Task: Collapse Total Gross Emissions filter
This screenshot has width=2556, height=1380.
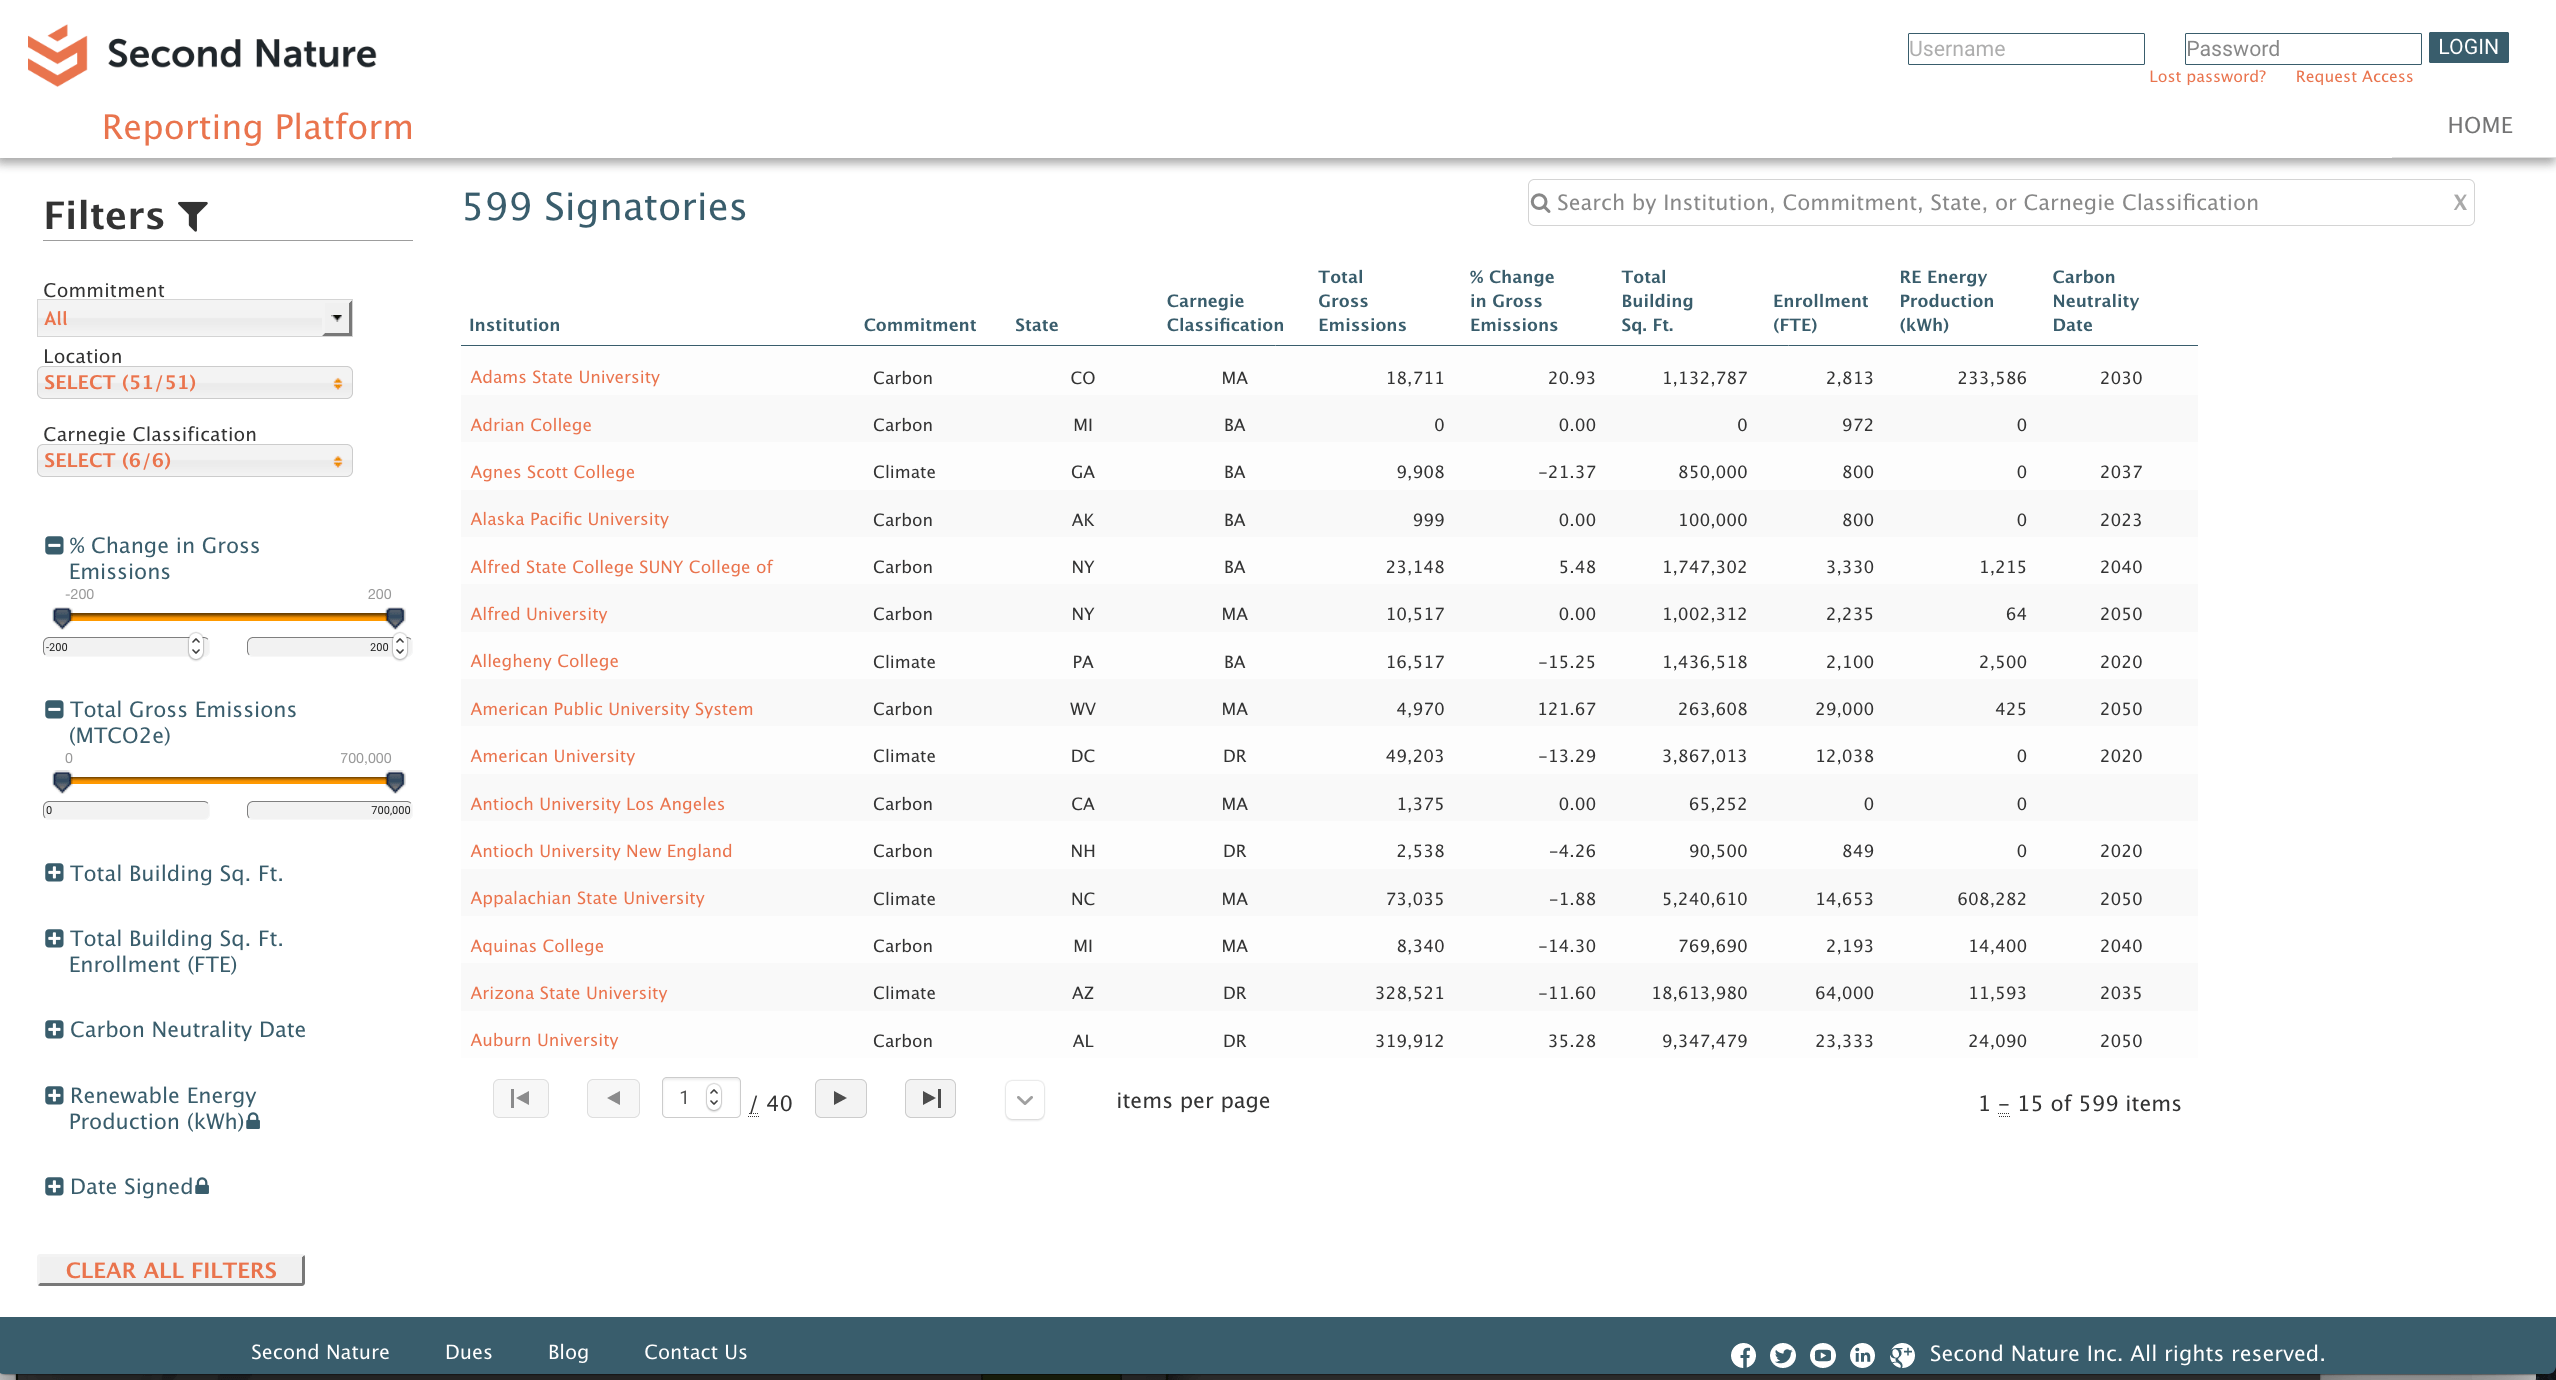Action: pos(54,709)
